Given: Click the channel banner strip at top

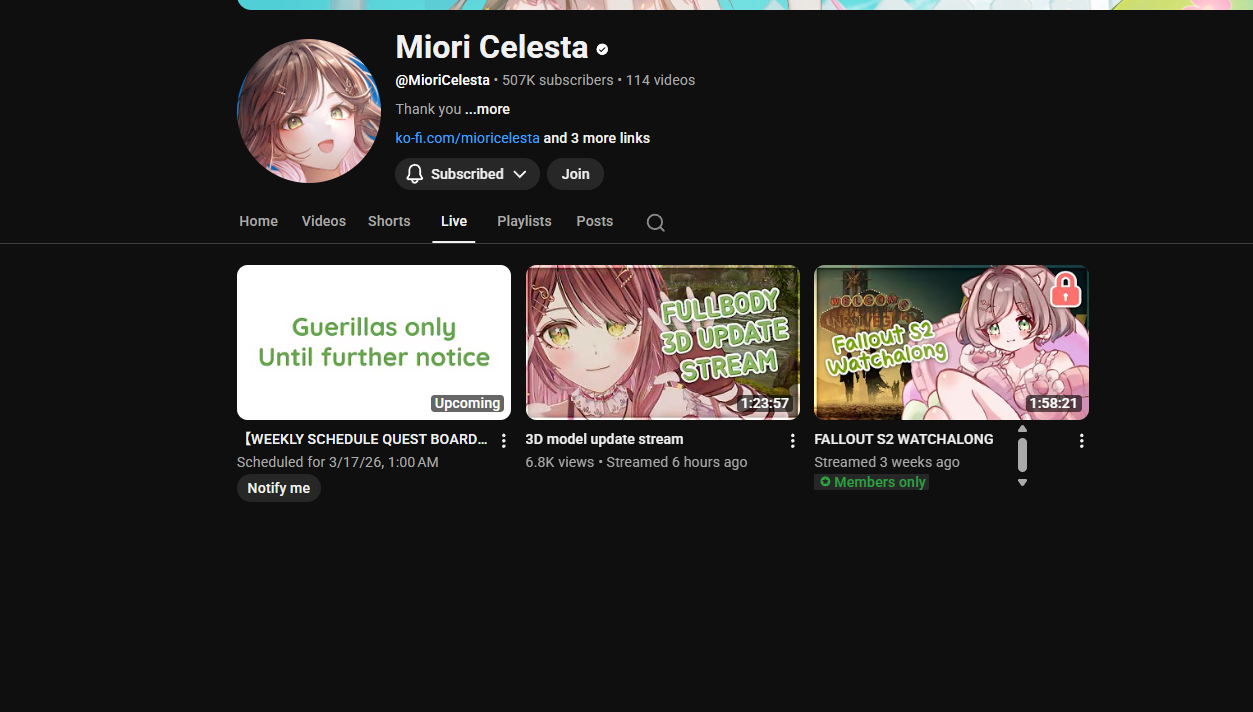Looking at the screenshot, I should tap(745, 5).
